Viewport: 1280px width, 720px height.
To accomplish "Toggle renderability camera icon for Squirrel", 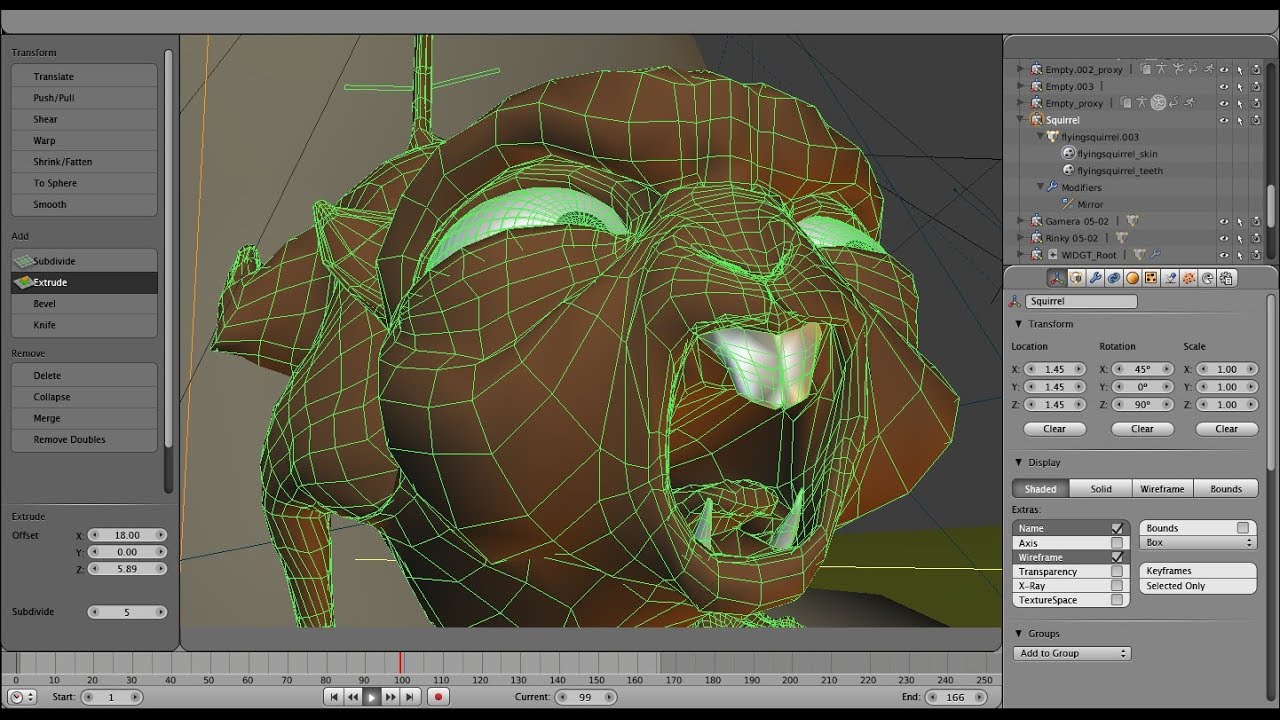I will coord(1256,120).
